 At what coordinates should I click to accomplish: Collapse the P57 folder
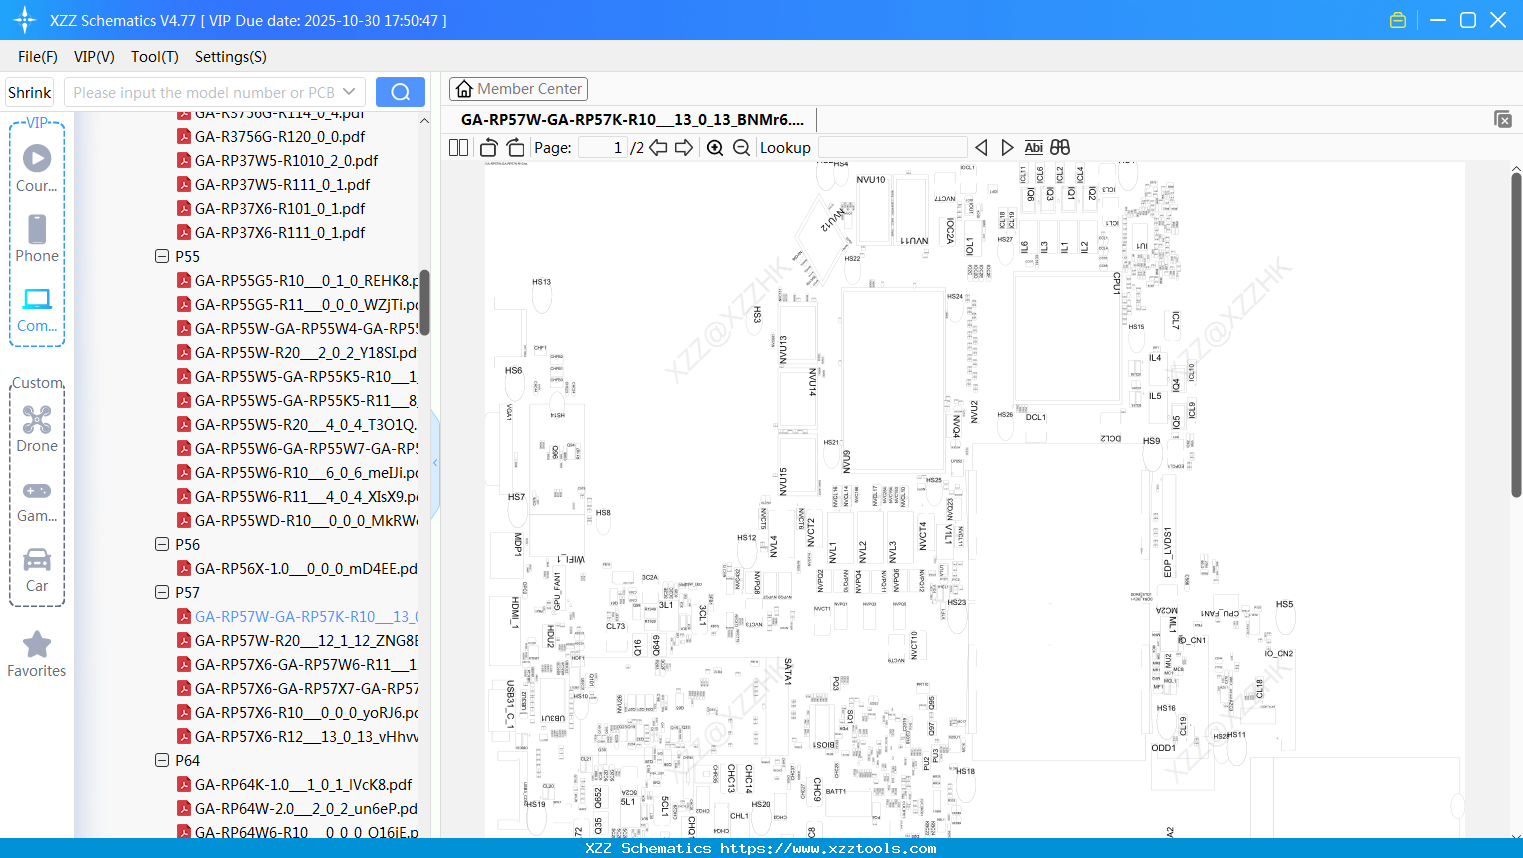pyautogui.click(x=162, y=592)
